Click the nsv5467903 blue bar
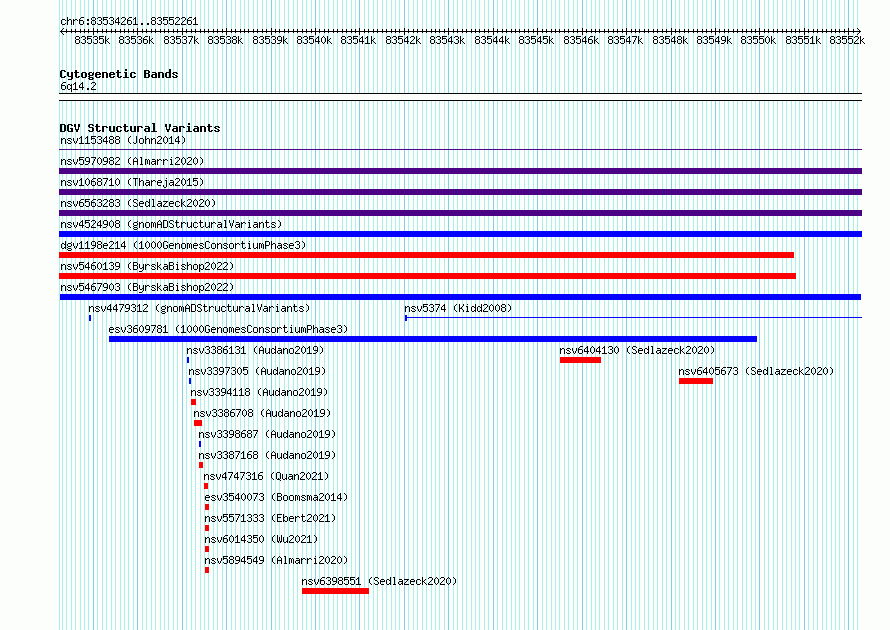Viewport: 890px width, 630px height. [460, 297]
